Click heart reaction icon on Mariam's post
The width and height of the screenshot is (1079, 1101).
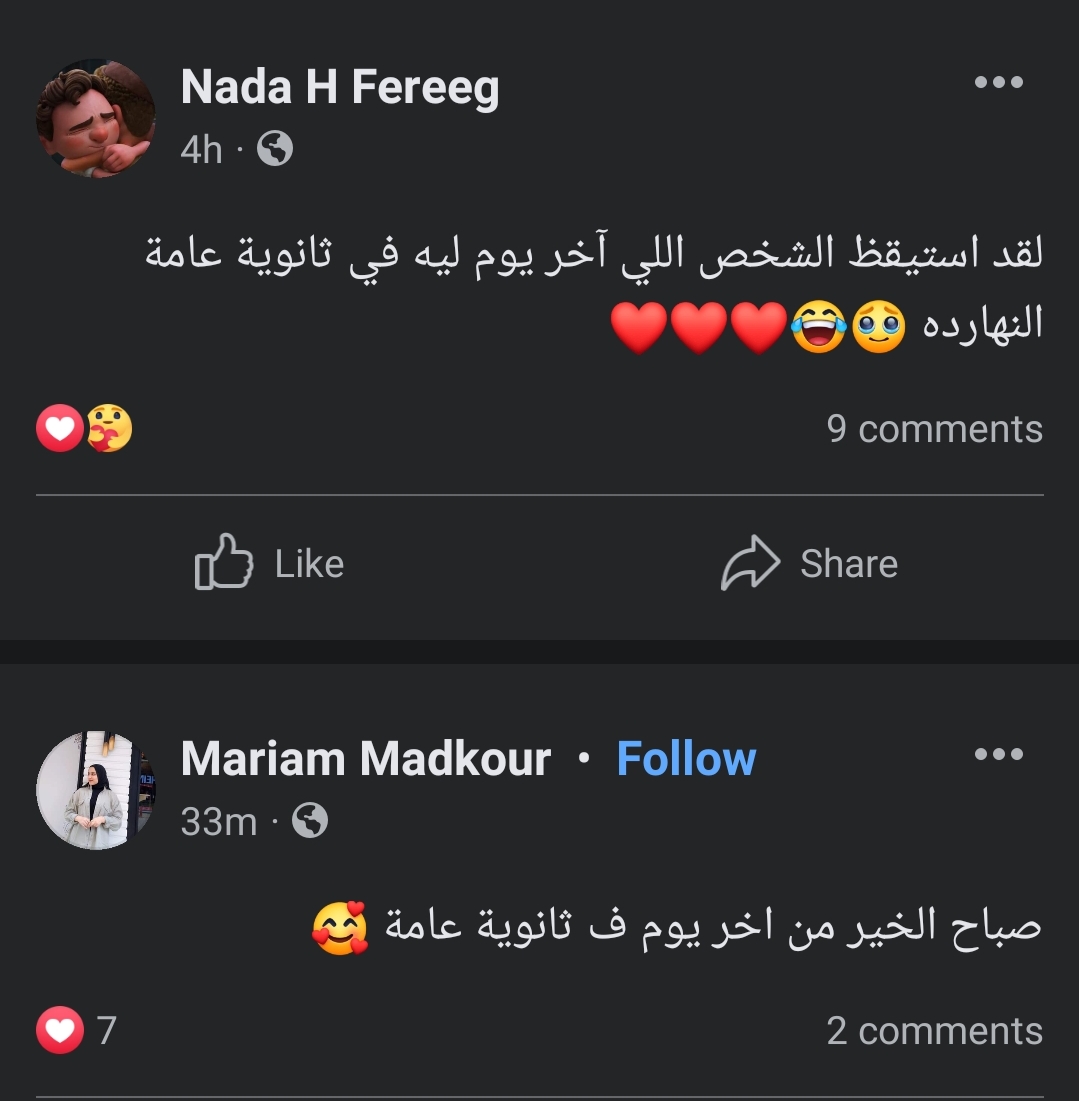(60, 1030)
